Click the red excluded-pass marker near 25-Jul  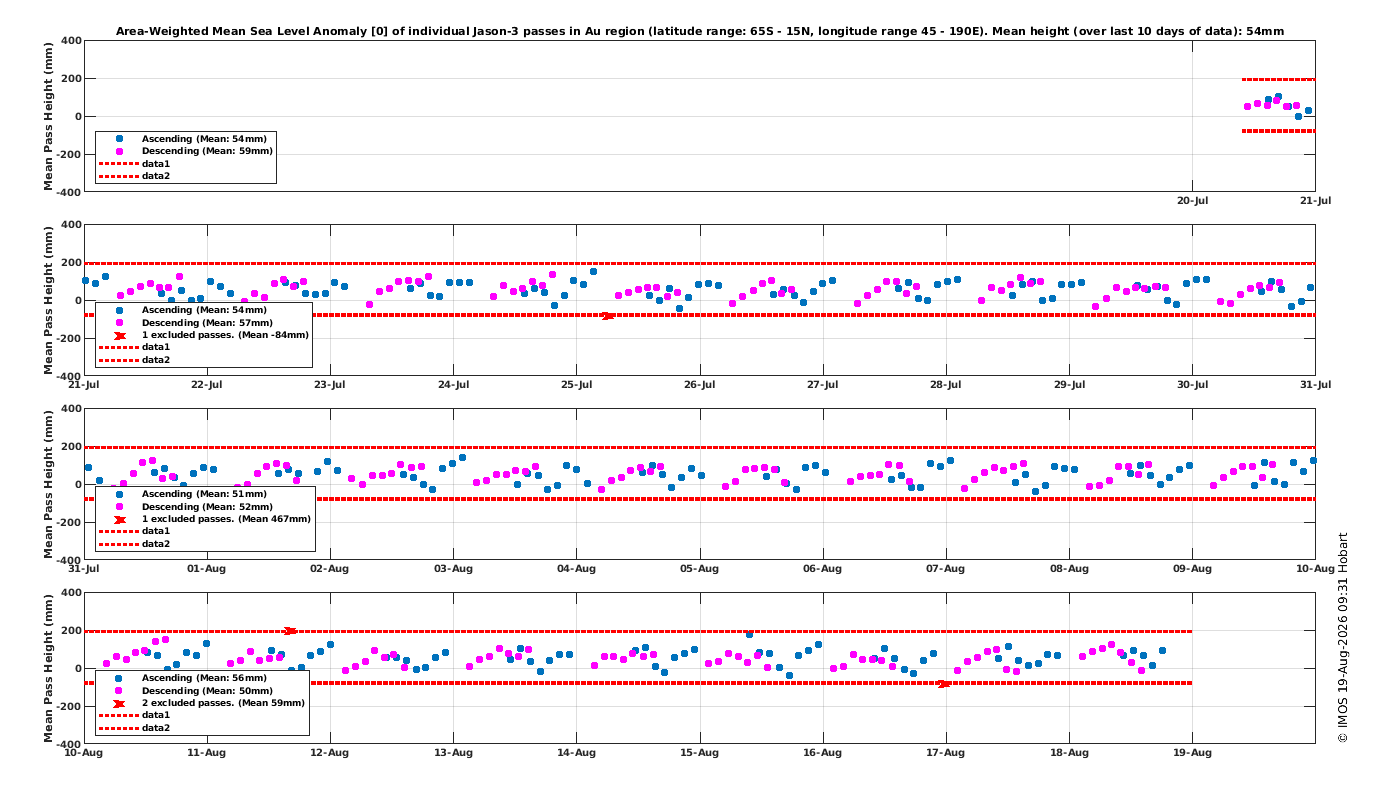click(x=607, y=316)
